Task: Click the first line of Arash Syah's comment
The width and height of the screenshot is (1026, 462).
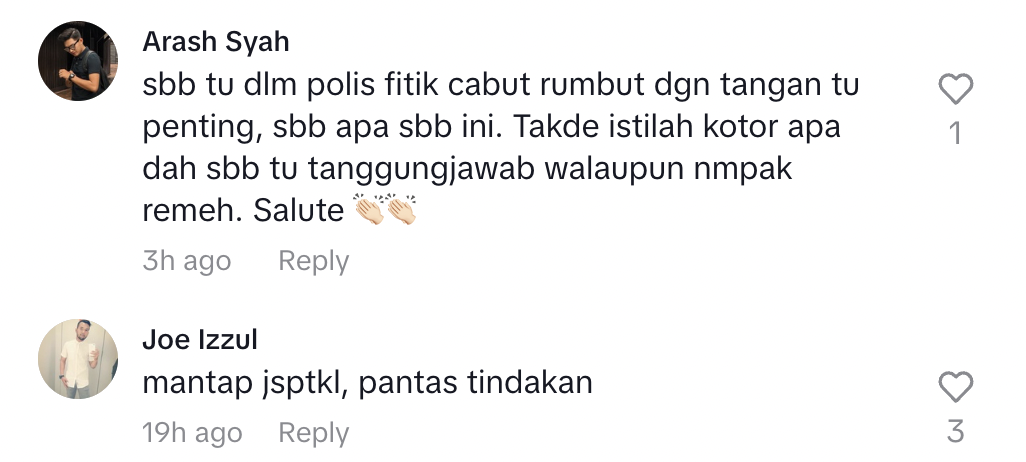Action: (501, 85)
